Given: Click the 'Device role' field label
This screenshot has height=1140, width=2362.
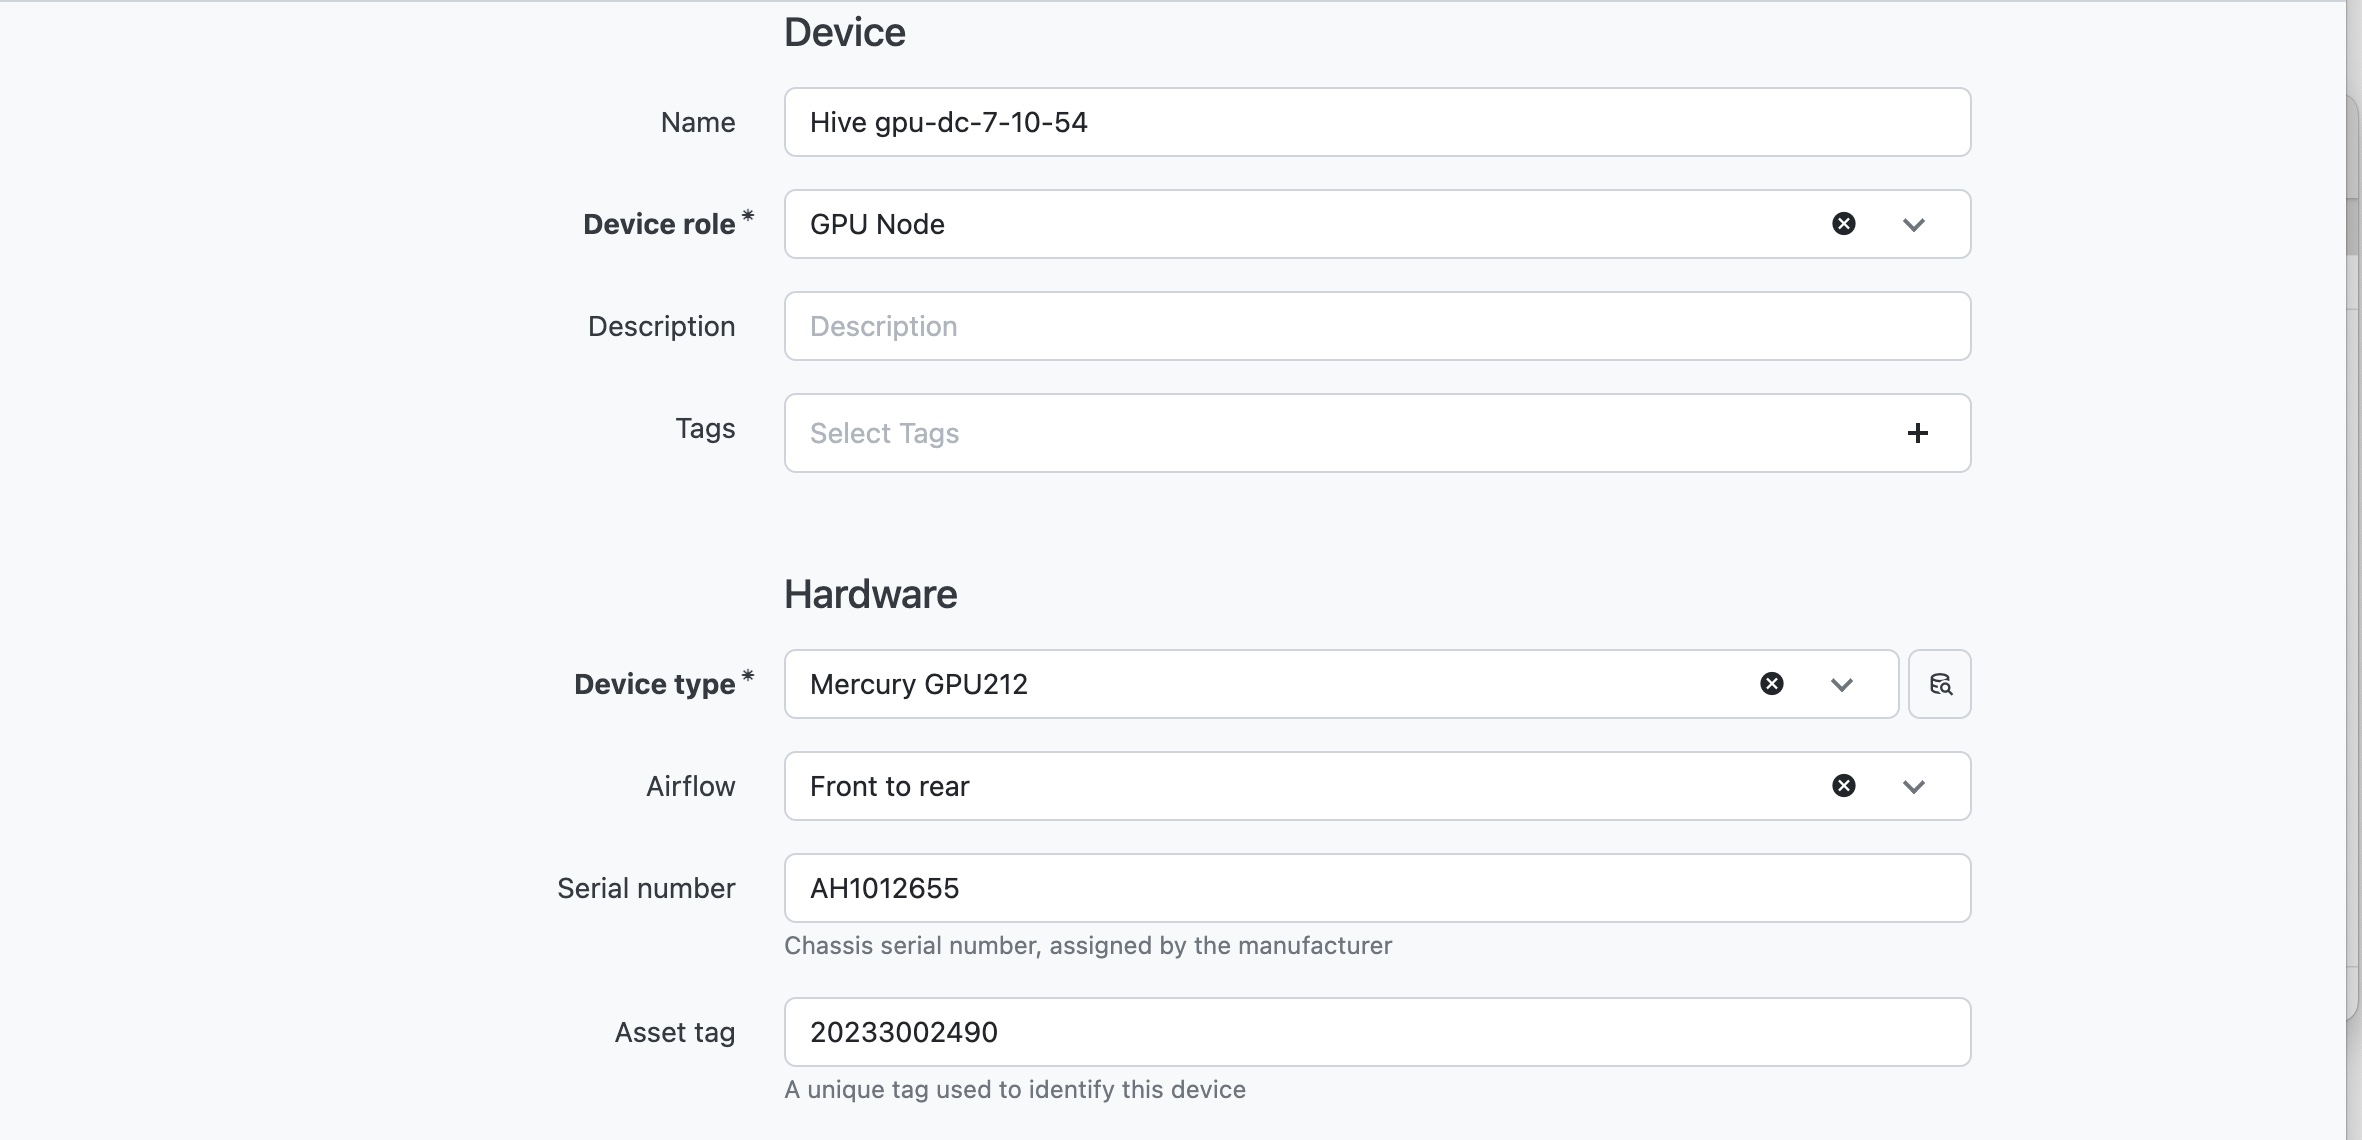Looking at the screenshot, I should (659, 224).
